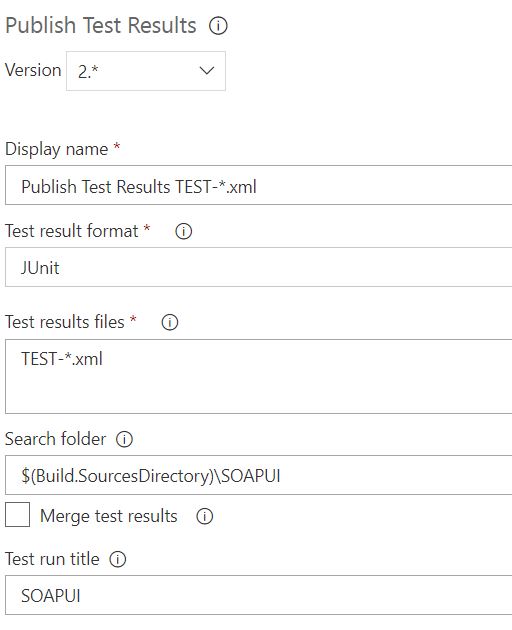This screenshot has width=512, height=630.
Task: Open the Test result format JUnit combo box
Action: [258, 267]
